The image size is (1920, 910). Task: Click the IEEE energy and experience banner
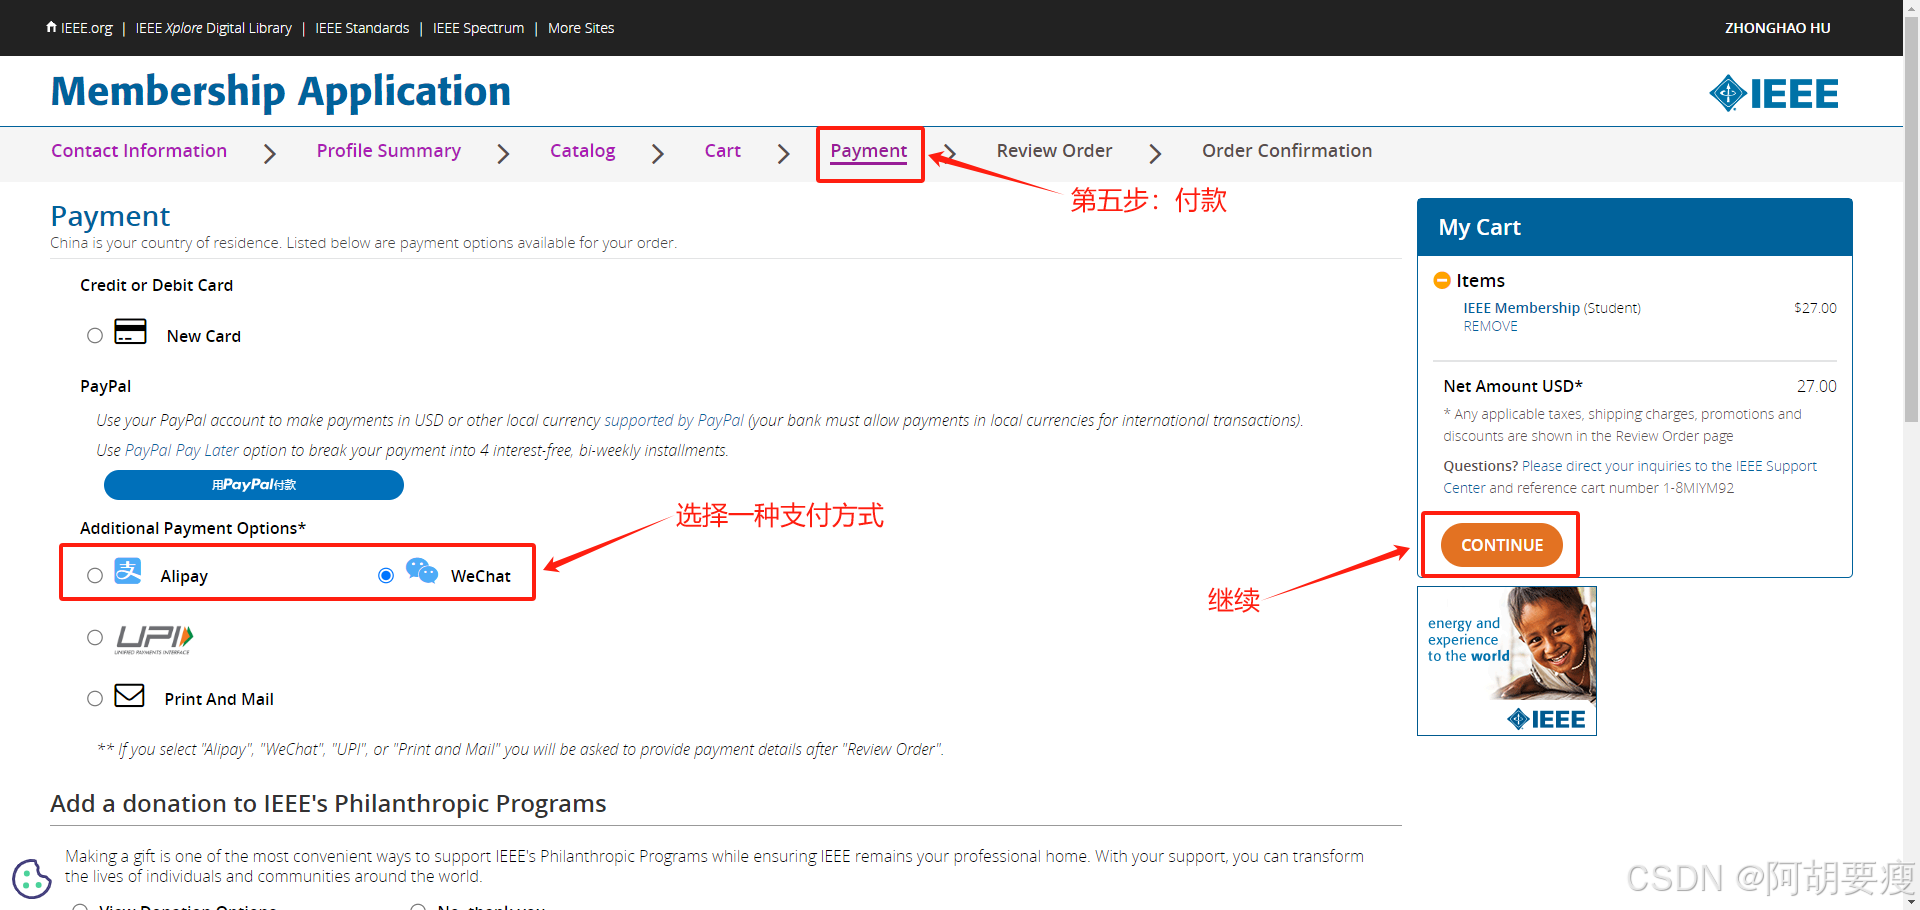(1507, 661)
